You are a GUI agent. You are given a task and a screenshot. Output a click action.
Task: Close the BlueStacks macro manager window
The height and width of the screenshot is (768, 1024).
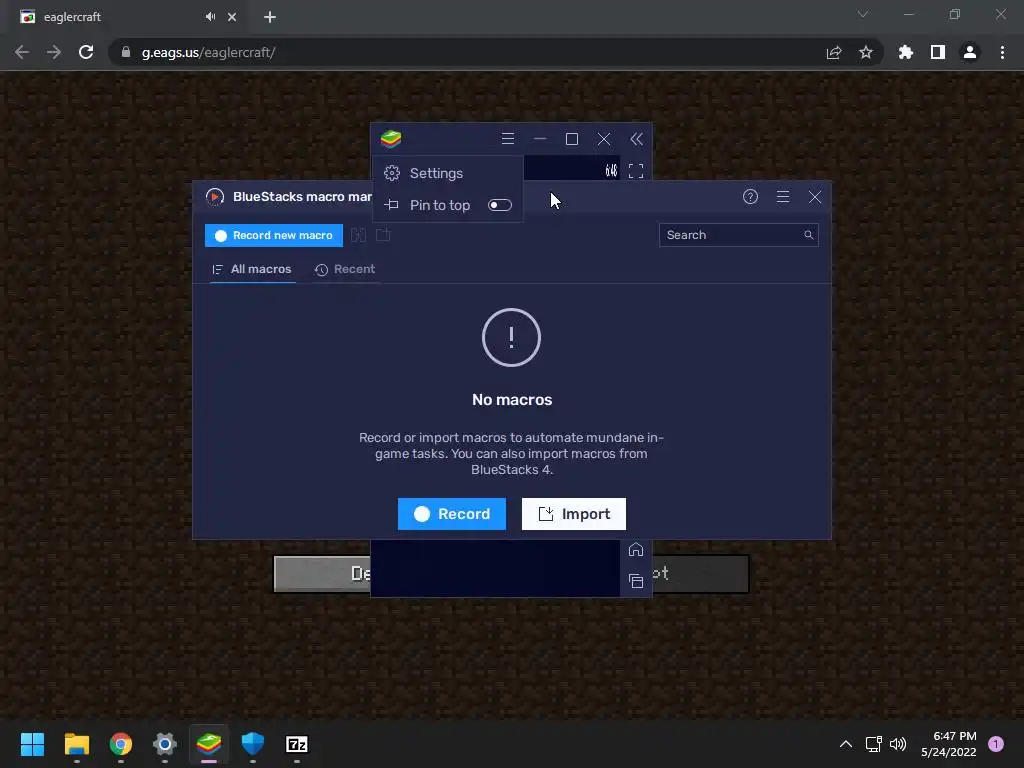point(814,197)
